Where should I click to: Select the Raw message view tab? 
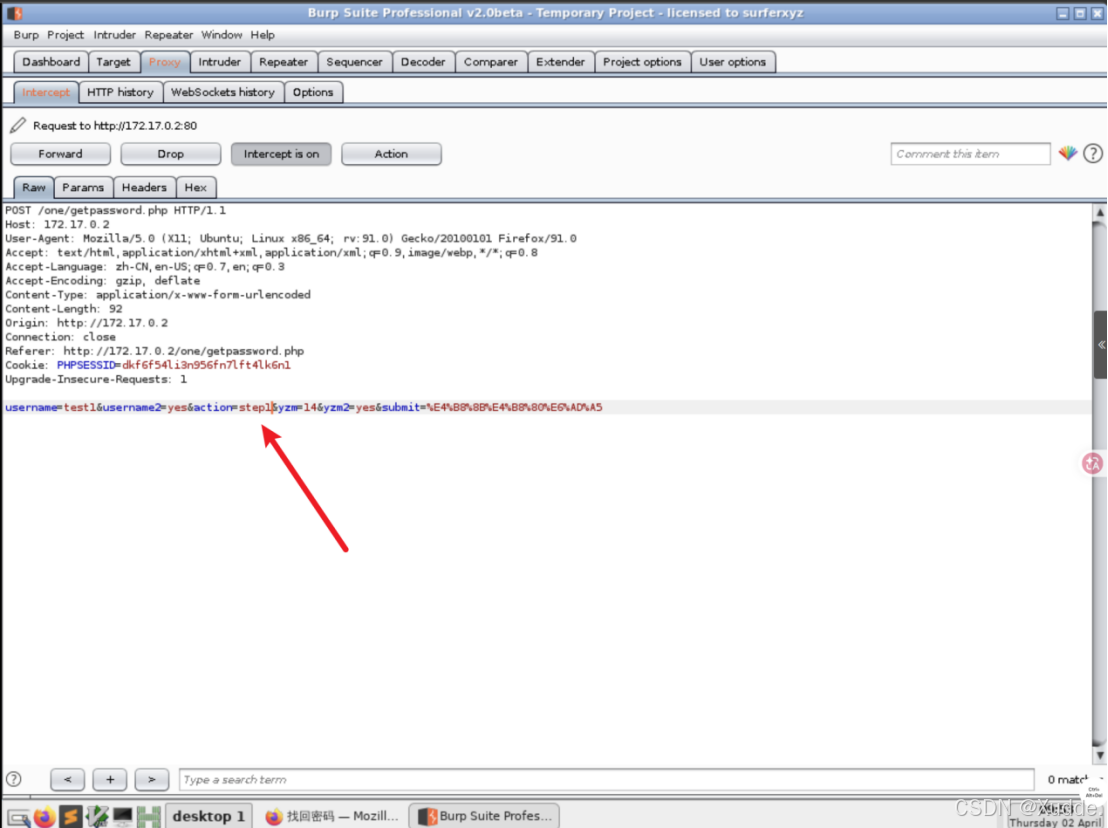tap(33, 188)
